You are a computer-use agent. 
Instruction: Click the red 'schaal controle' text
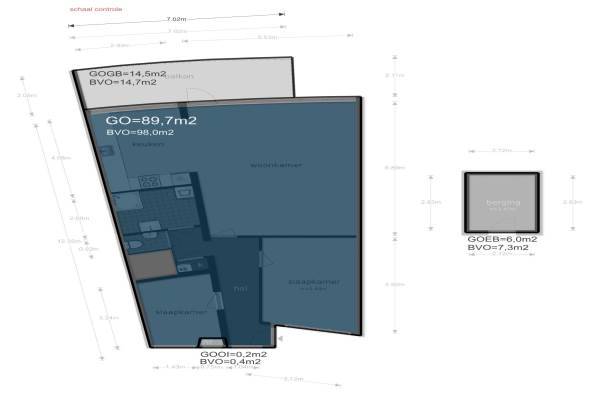[96, 8]
